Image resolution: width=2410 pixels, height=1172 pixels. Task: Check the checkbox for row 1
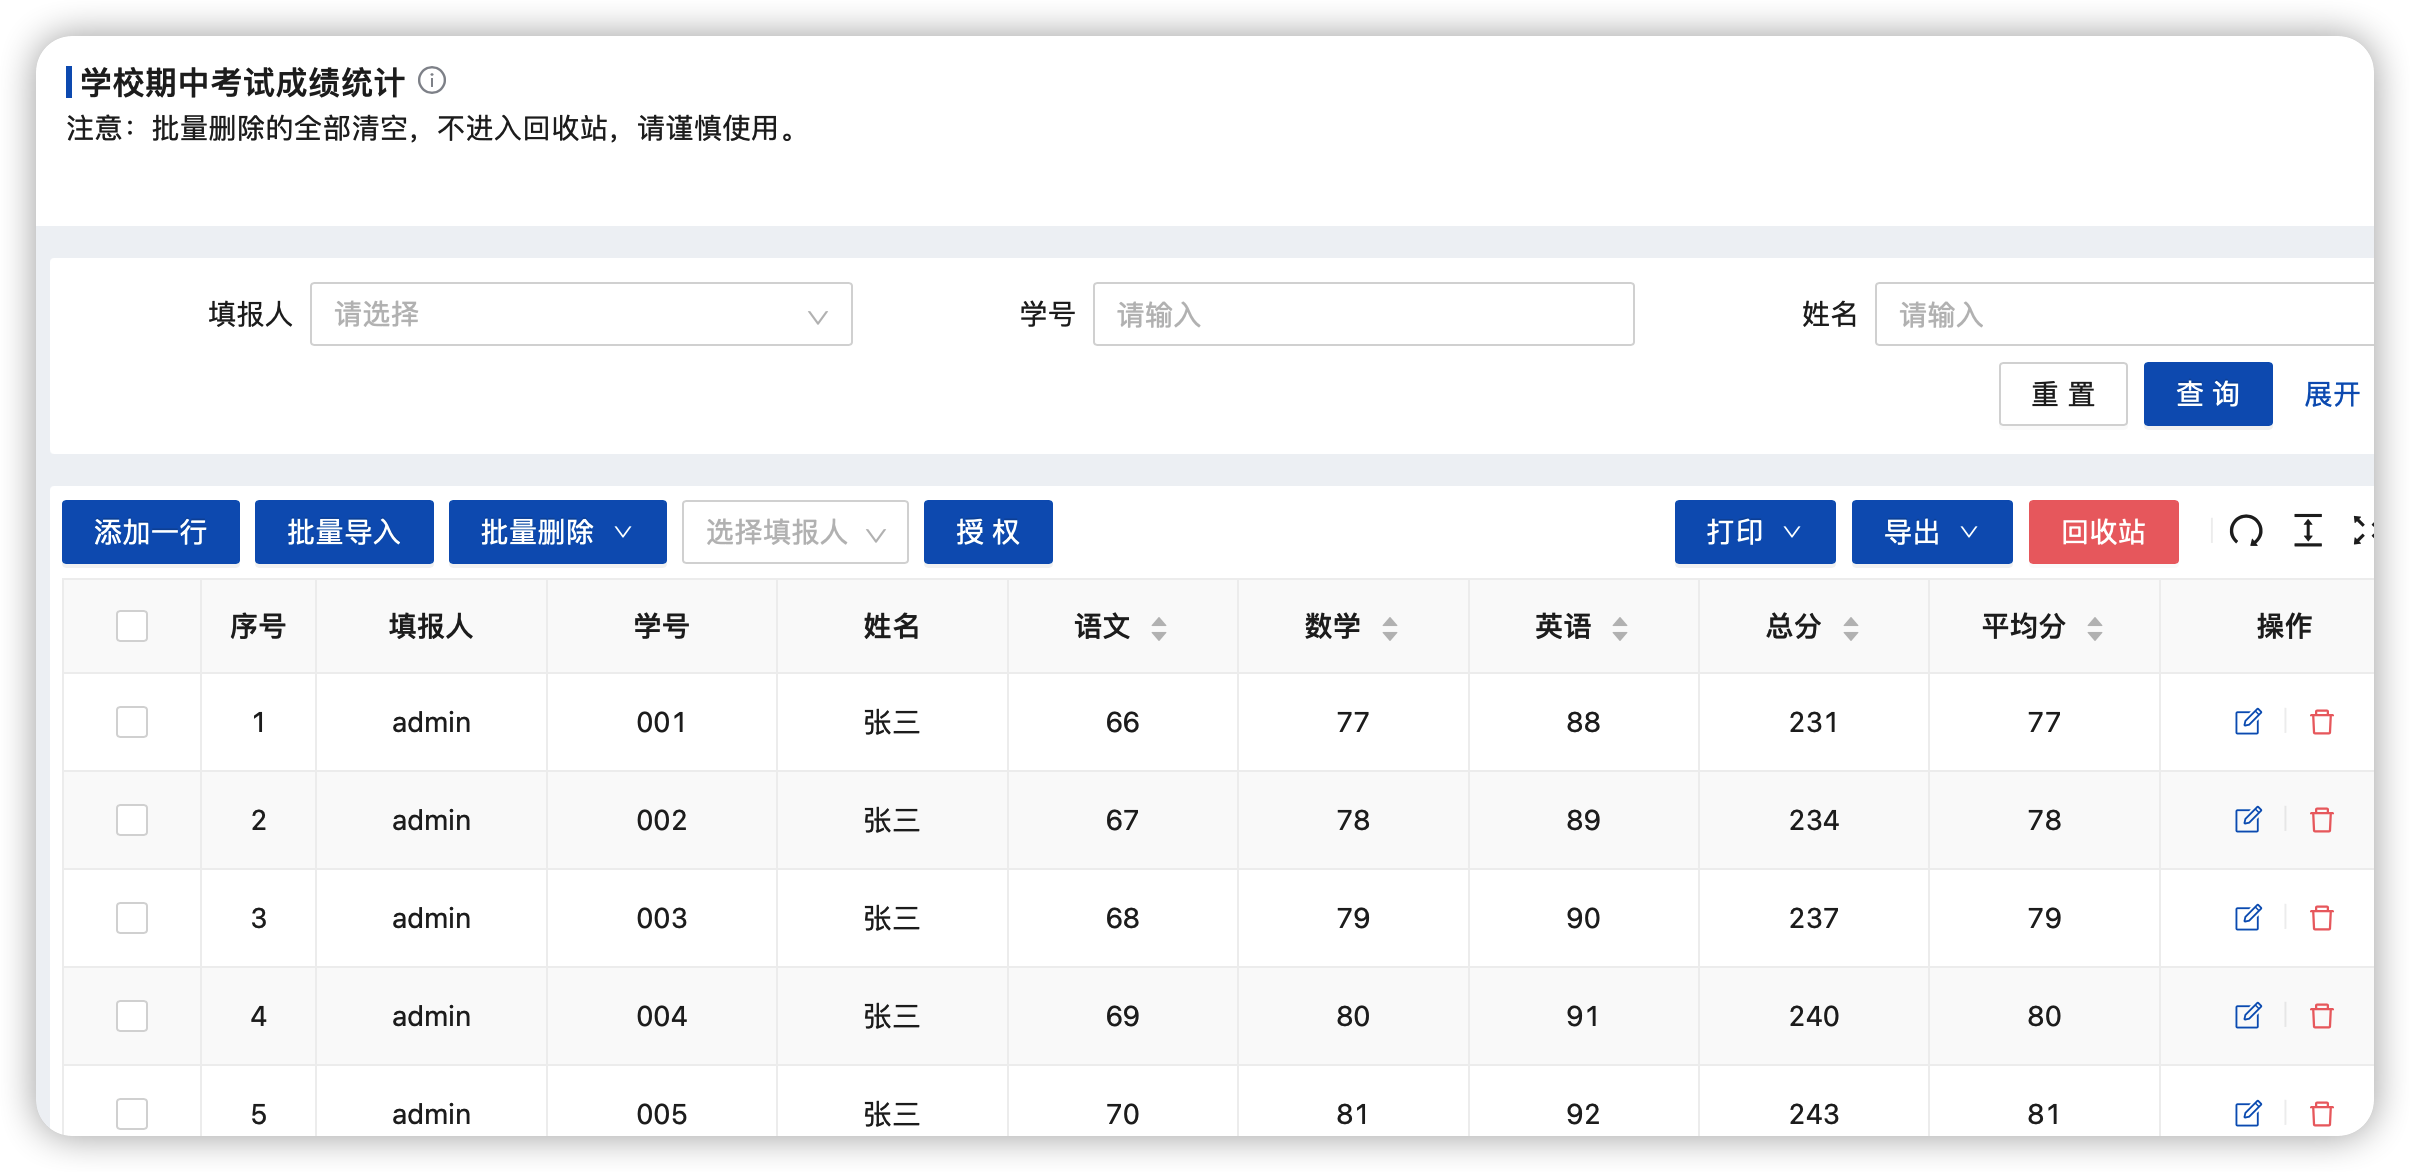point(132,722)
